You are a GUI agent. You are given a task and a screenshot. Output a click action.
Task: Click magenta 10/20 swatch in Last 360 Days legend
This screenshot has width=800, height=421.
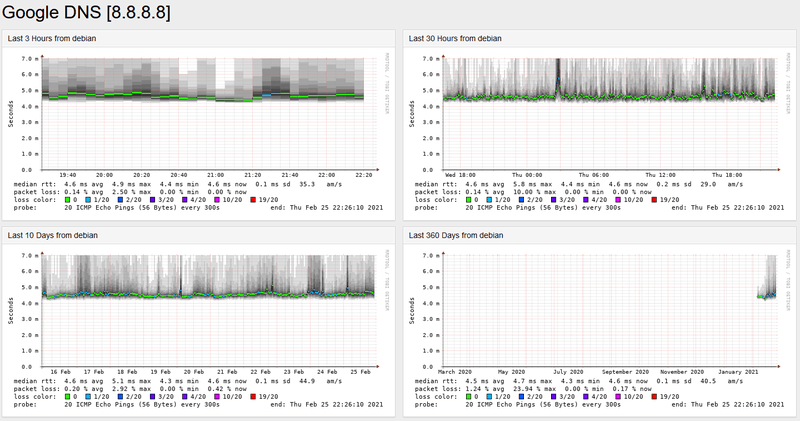click(x=619, y=397)
